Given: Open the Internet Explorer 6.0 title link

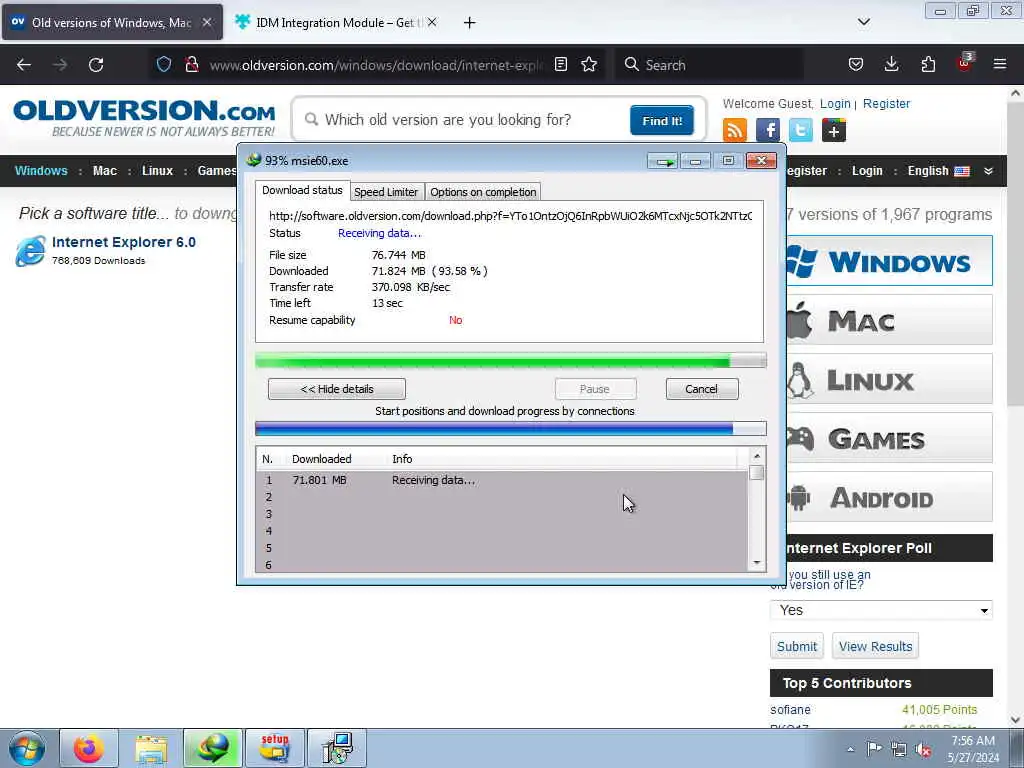Looking at the screenshot, I should point(124,242).
